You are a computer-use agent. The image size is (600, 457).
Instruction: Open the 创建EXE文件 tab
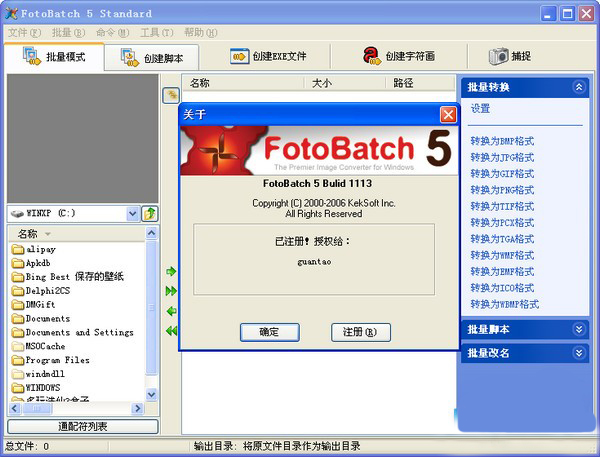click(268, 56)
